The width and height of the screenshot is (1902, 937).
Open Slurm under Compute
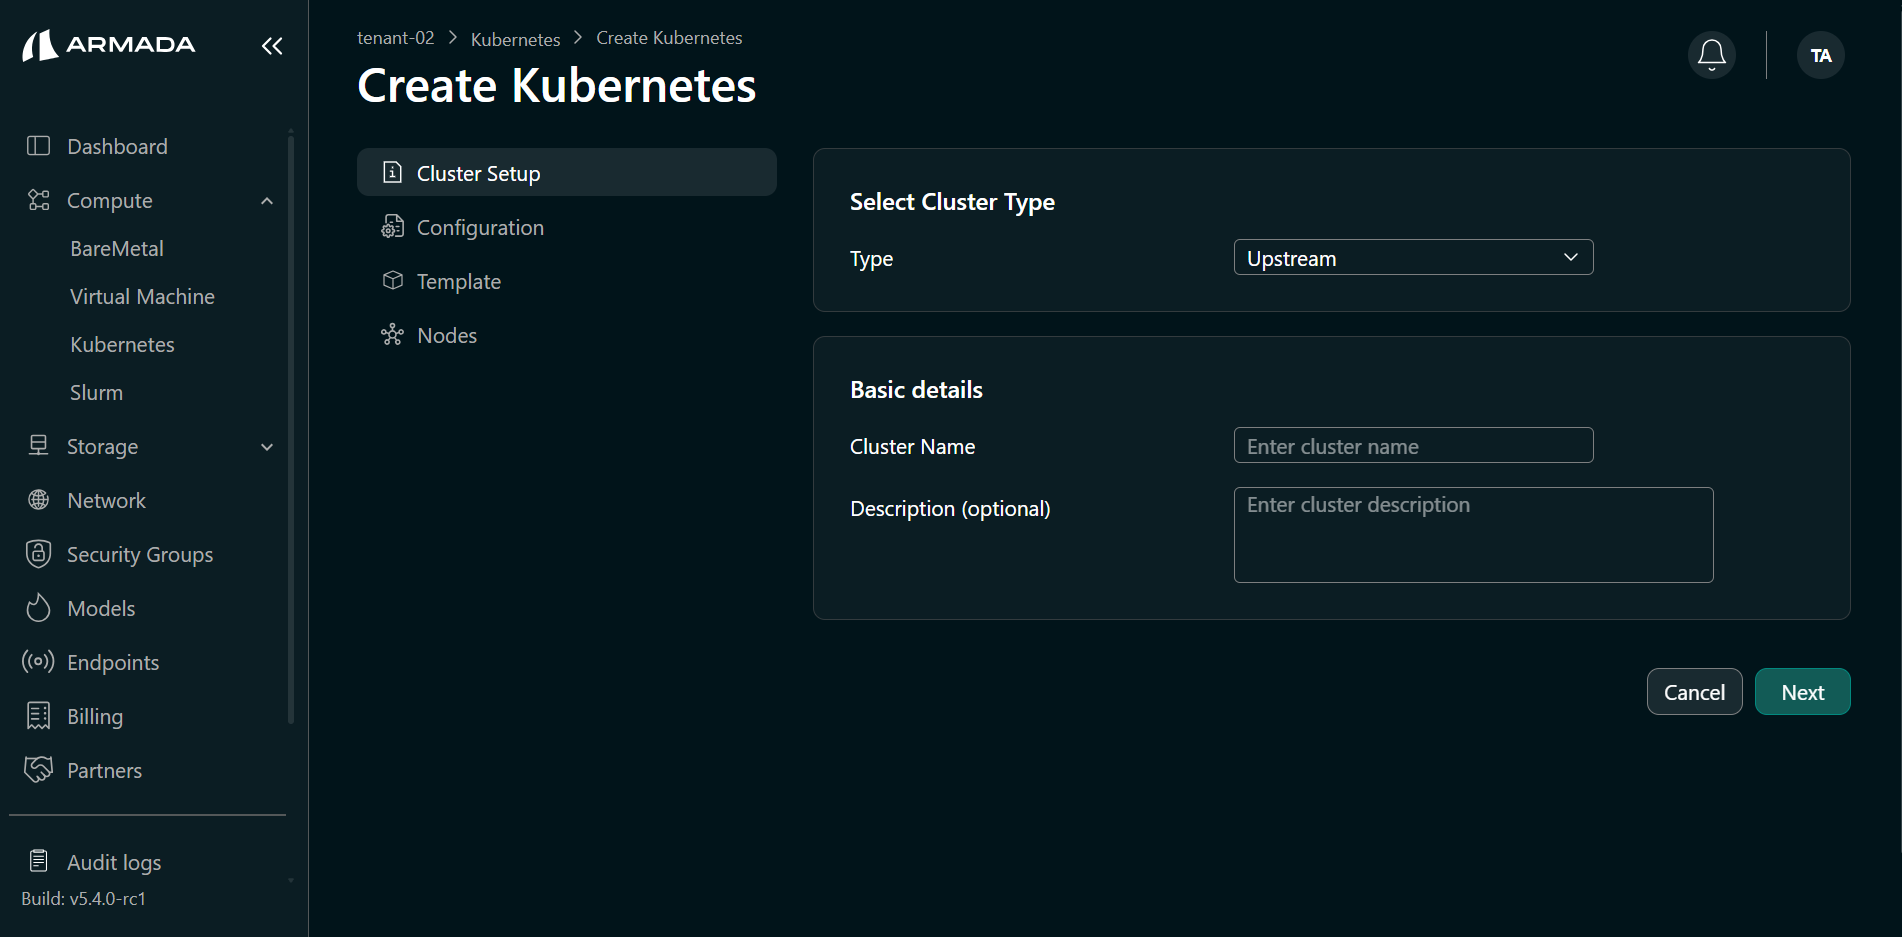[x=96, y=393]
